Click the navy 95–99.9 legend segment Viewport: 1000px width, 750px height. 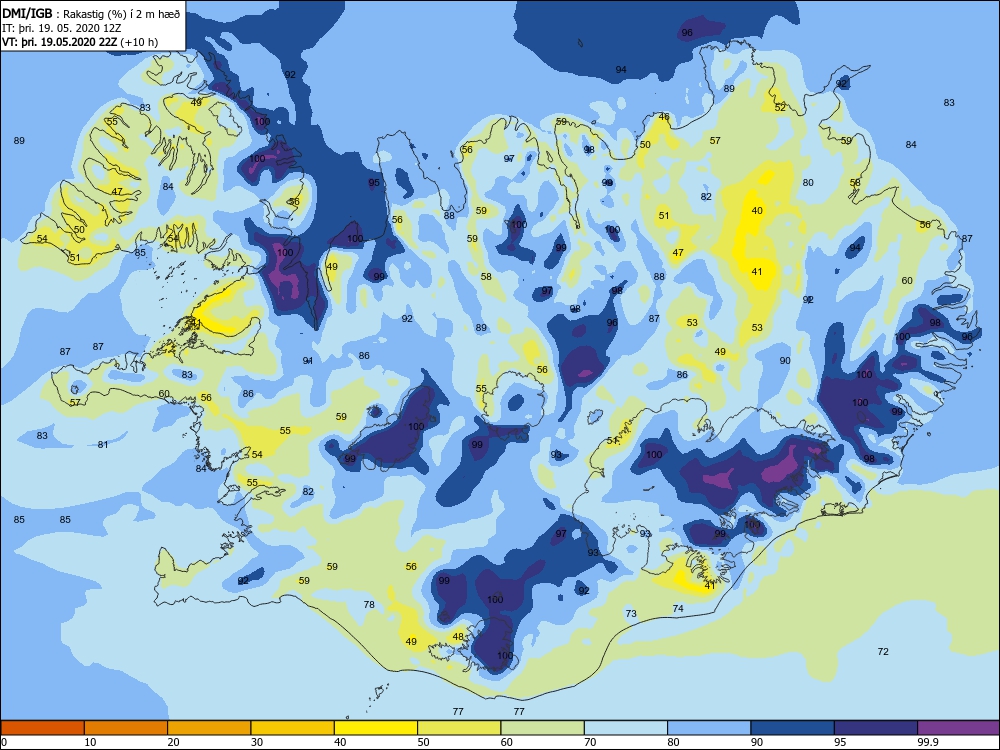pyautogui.click(x=876, y=728)
